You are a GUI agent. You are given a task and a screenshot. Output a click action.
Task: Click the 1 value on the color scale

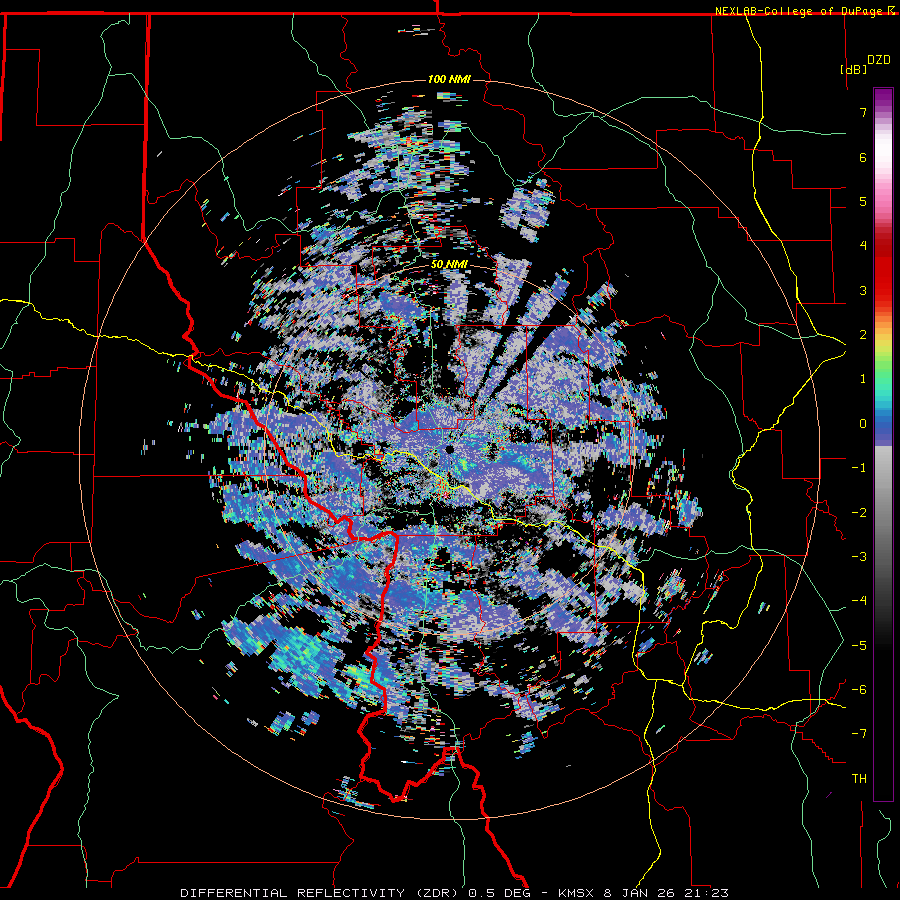(x=863, y=379)
